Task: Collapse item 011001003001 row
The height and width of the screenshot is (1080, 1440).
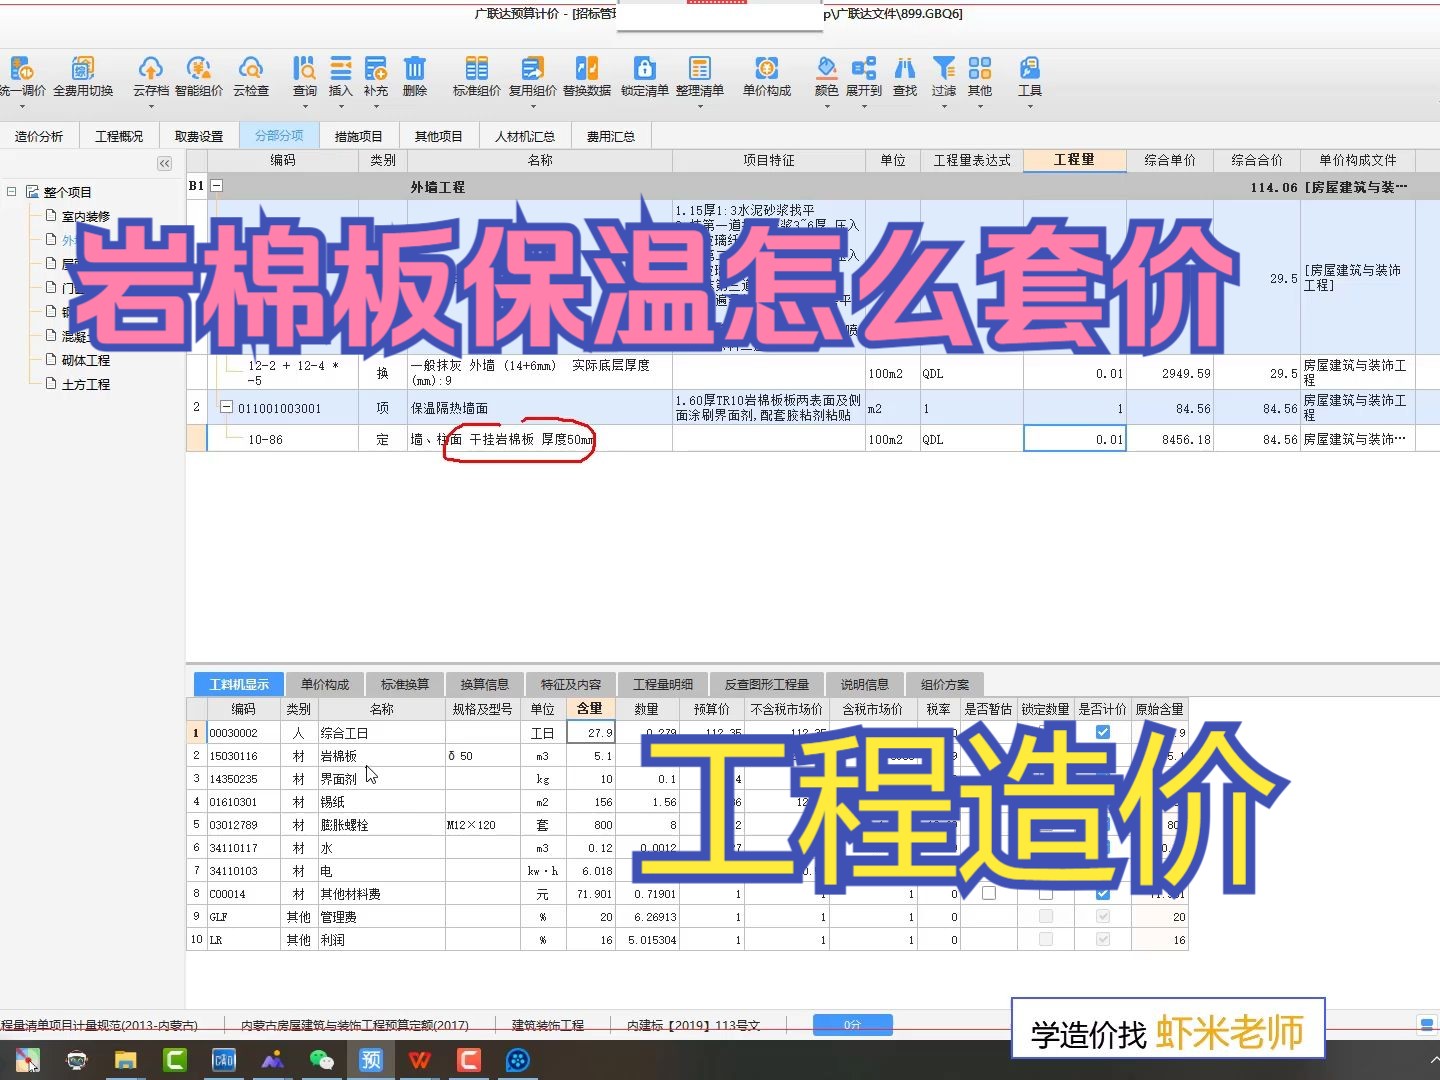Action: pyautogui.click(x=226, y=407)
